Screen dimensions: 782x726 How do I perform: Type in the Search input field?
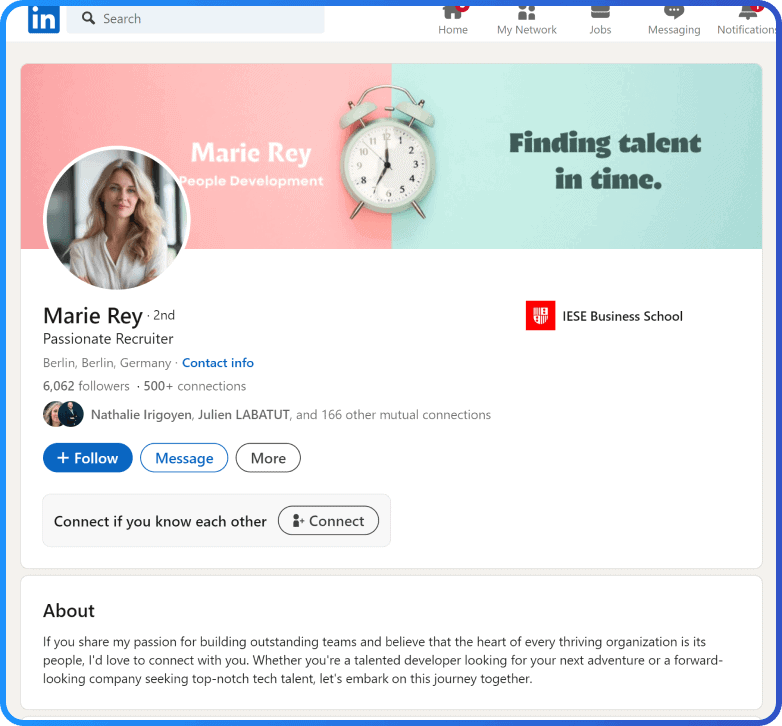210,19
